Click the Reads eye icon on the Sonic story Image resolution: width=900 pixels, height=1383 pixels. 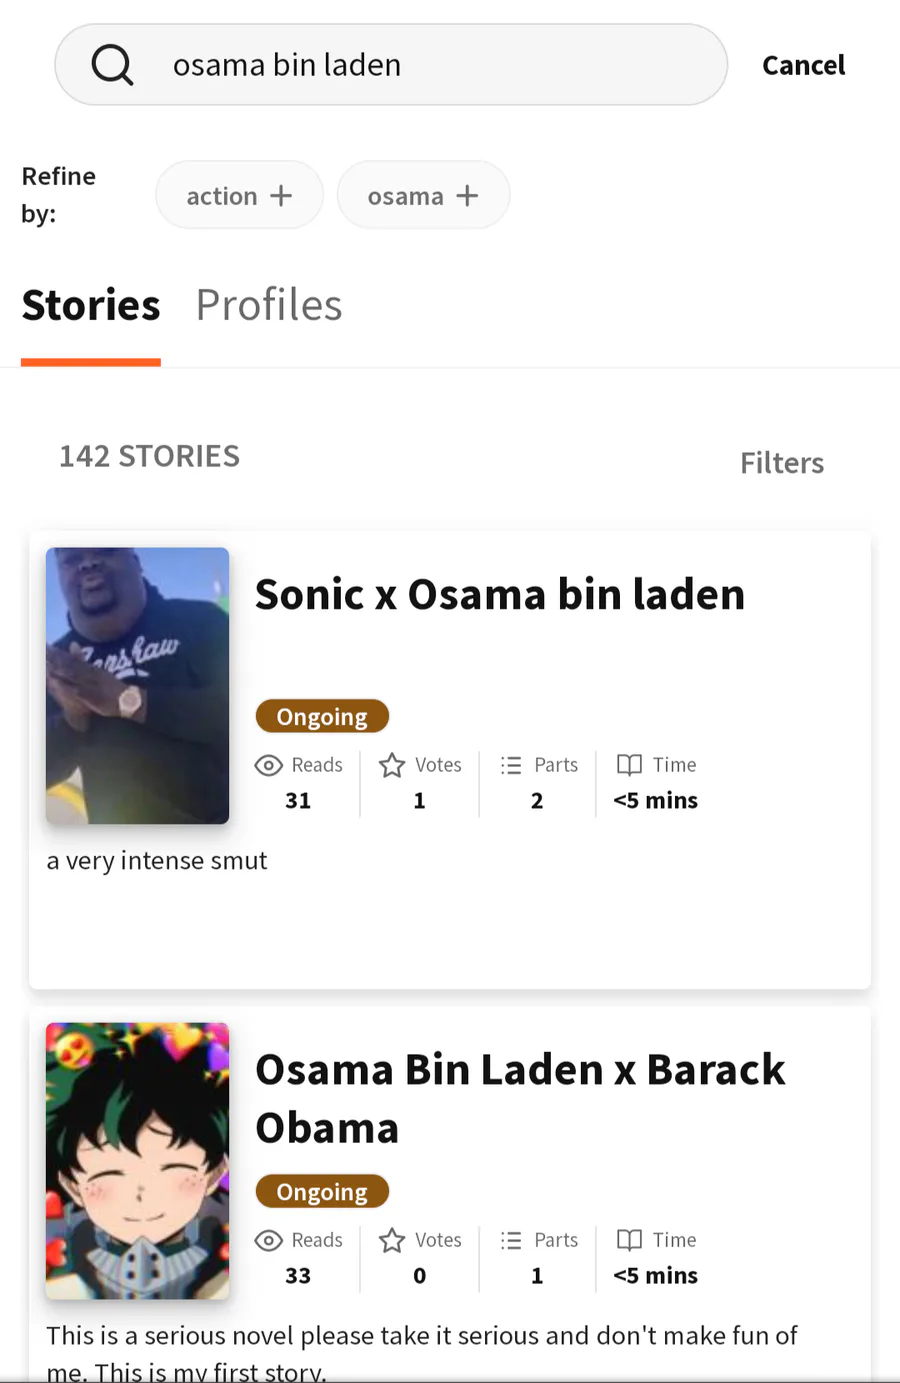point(269,765)
